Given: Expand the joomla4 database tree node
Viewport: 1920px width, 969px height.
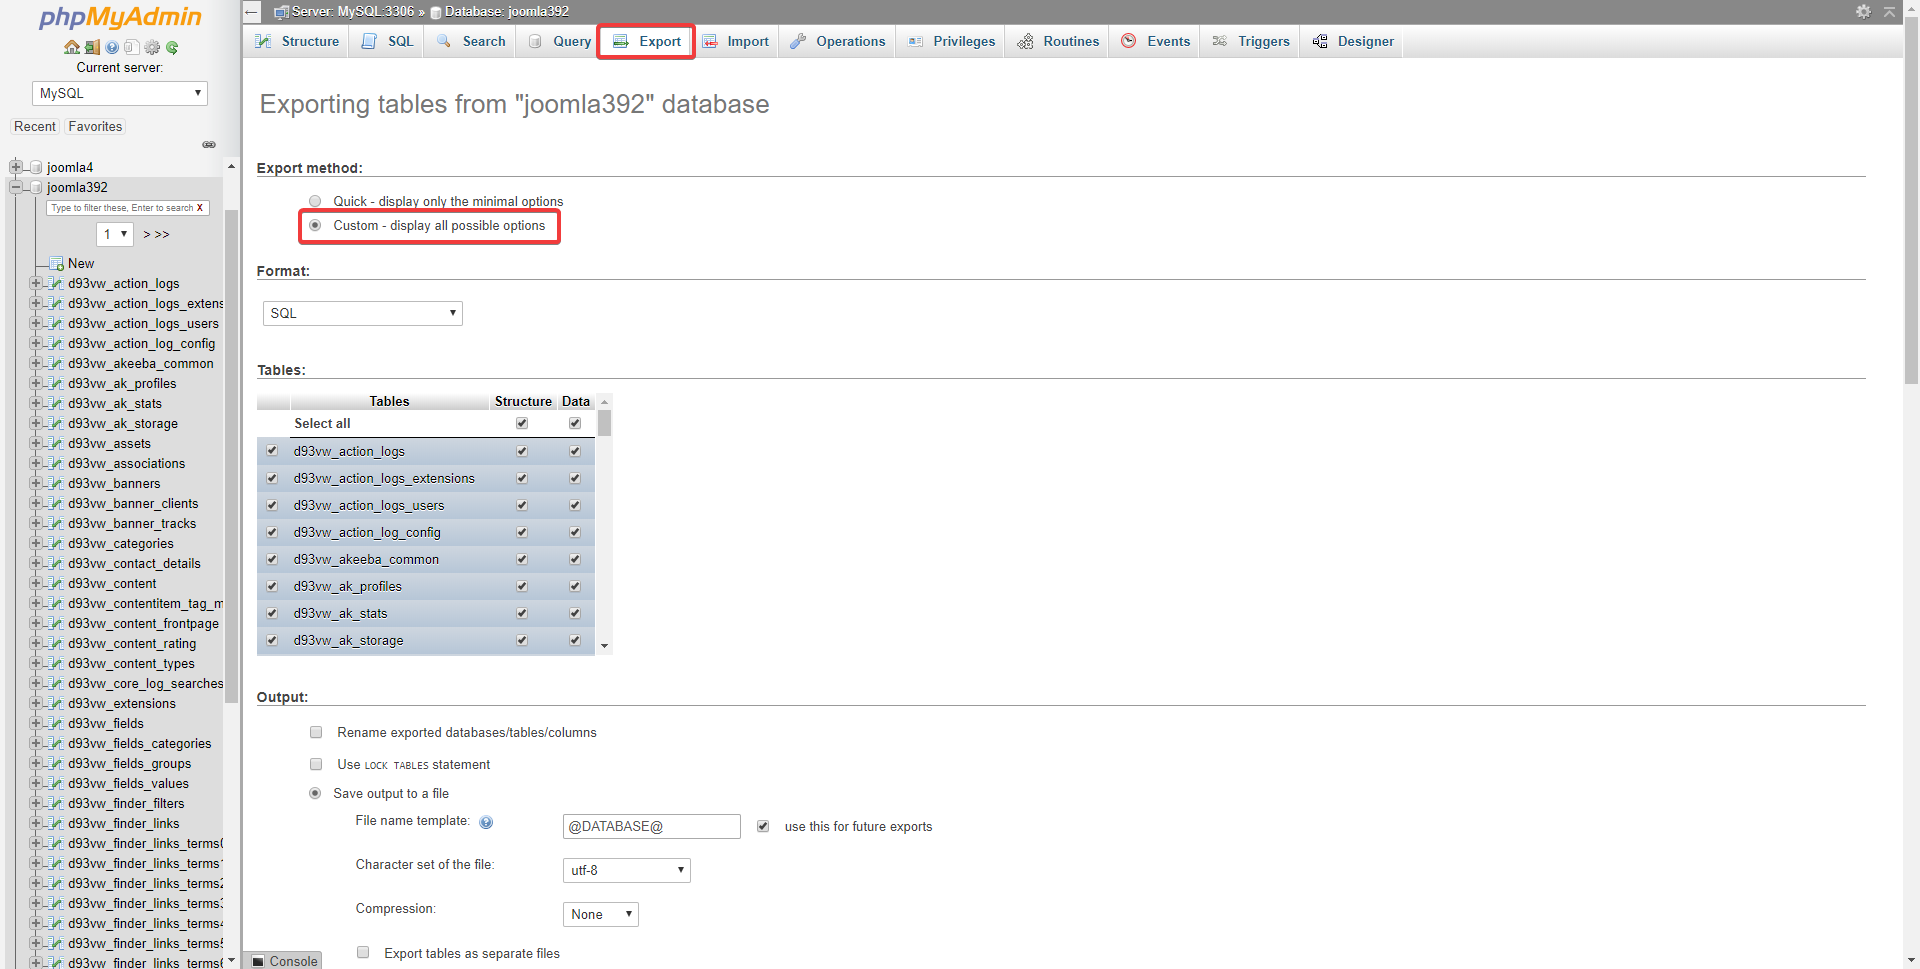Looking at the screenshot, I should click(x=15, y=167).
